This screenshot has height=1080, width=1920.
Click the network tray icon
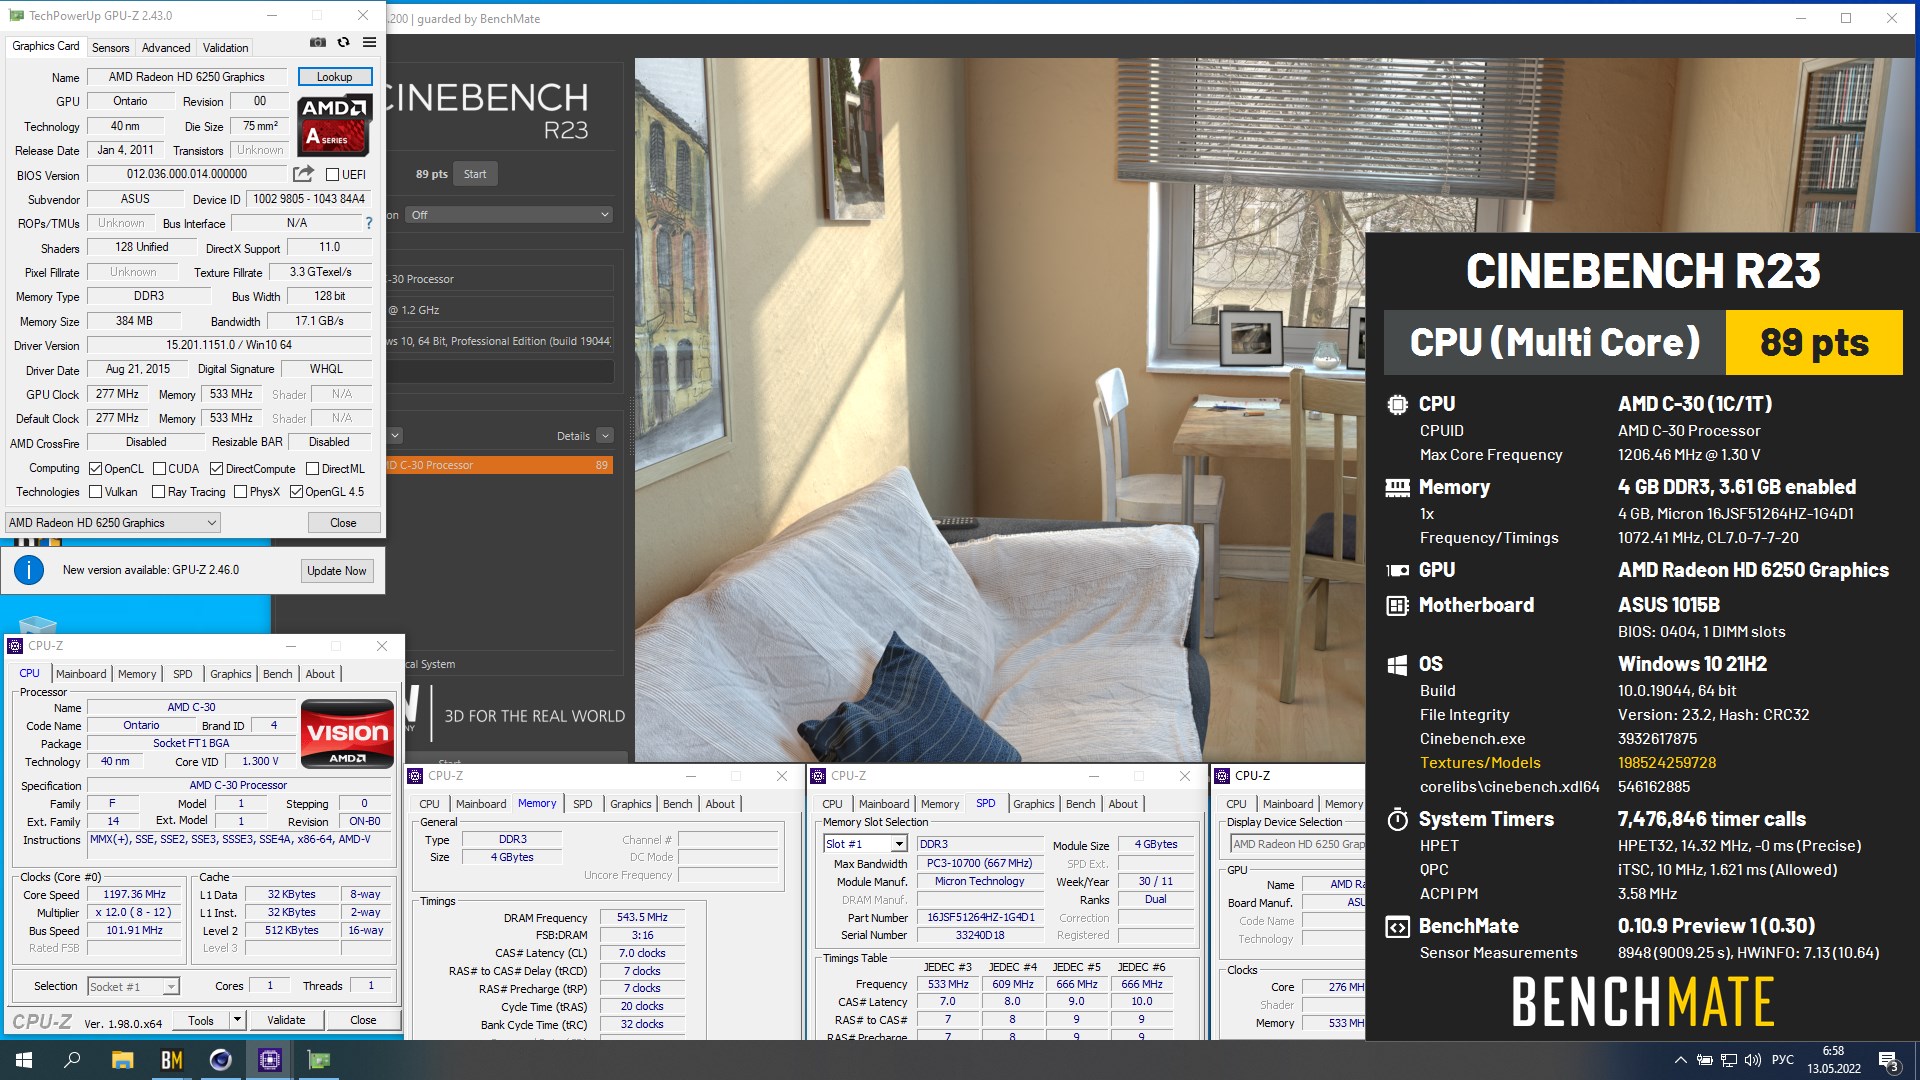pos(1729,1060)
